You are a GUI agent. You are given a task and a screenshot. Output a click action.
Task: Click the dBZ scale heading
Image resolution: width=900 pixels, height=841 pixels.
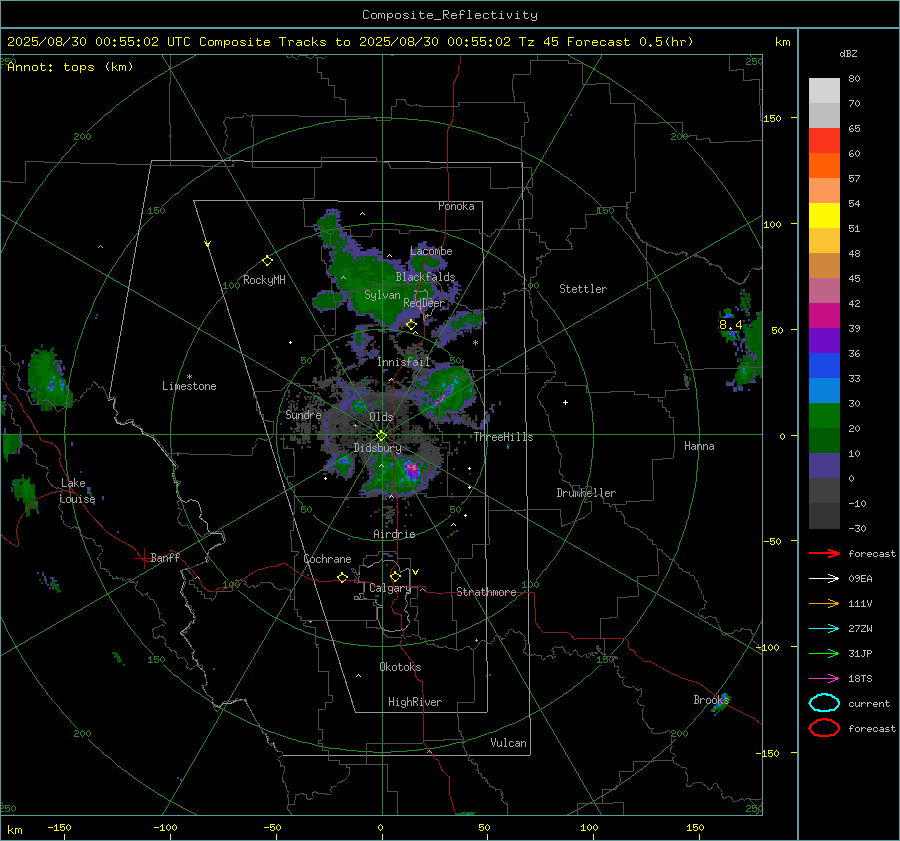(x=848, y=54)
